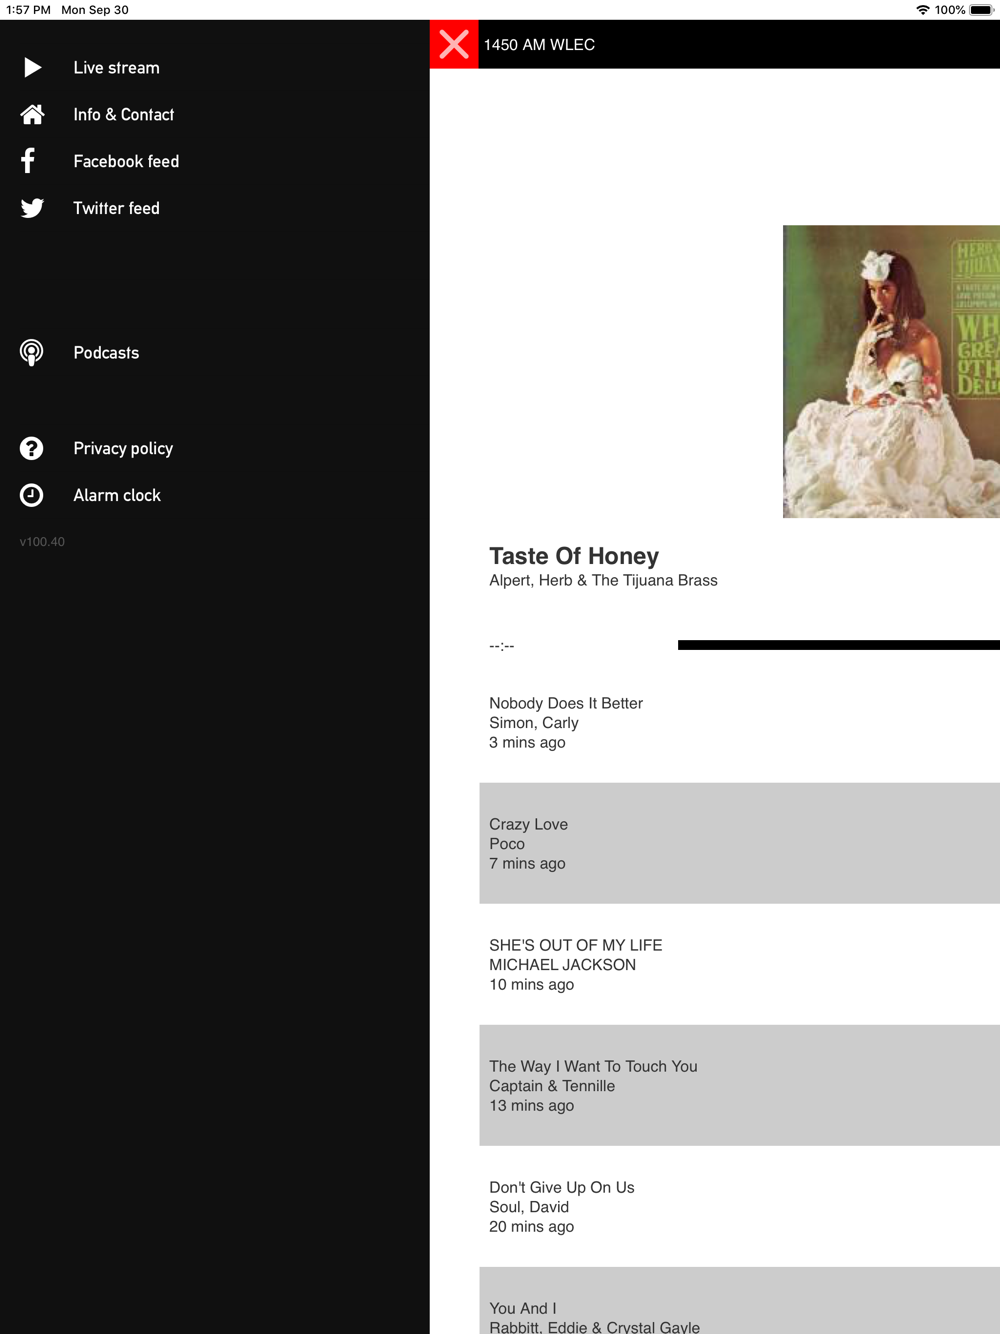Open Podcasts menu item
Image resolution: width=1000 pixels, height=1334 pixels.
pyautogui.click(x=215, y=352)
